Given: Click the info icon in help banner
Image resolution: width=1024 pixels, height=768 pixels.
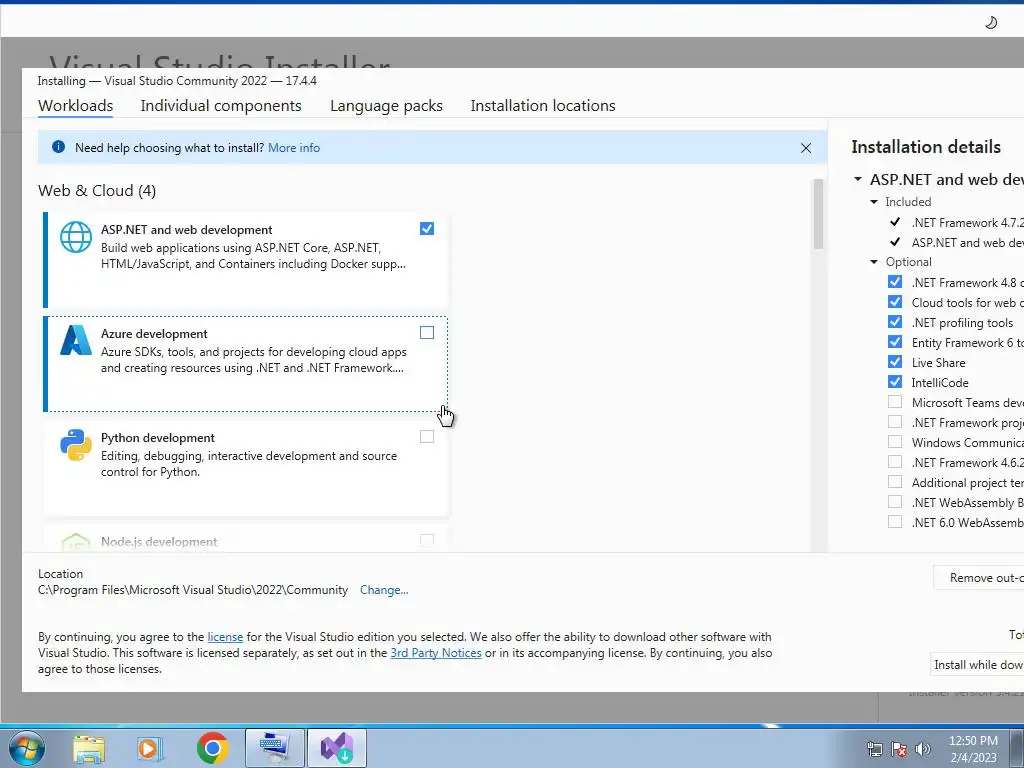Looking at the screenshot, I should 58,147.
